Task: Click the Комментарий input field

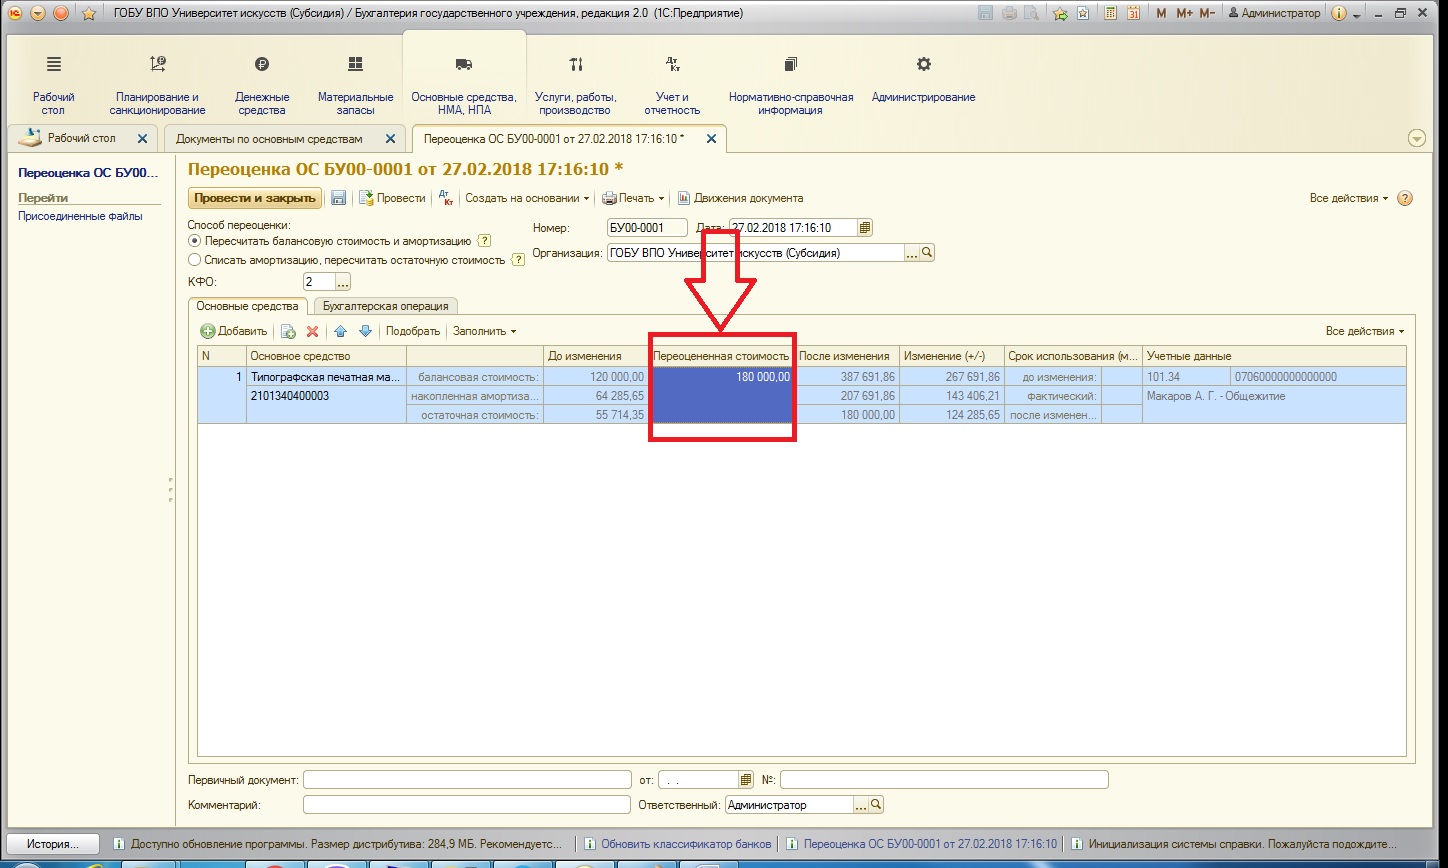Action: coord(466,804)
